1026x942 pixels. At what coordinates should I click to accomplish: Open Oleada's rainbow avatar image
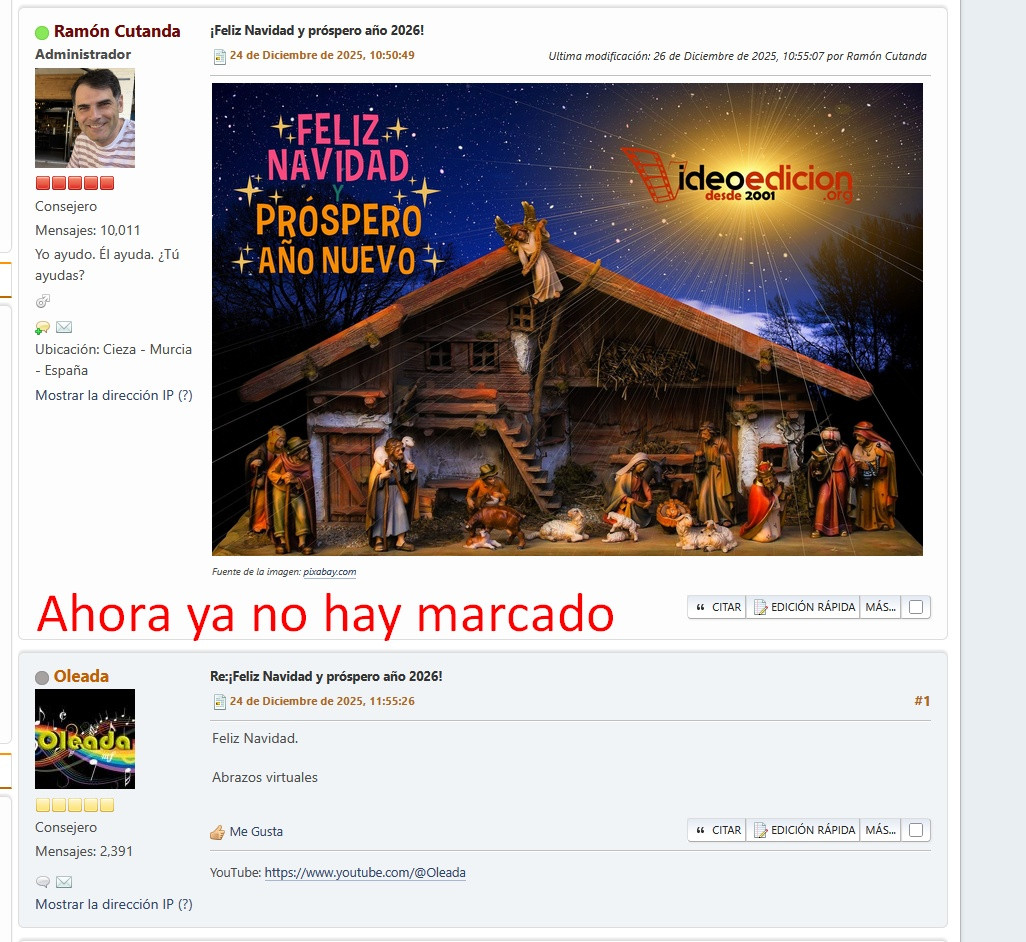point(85,739)
